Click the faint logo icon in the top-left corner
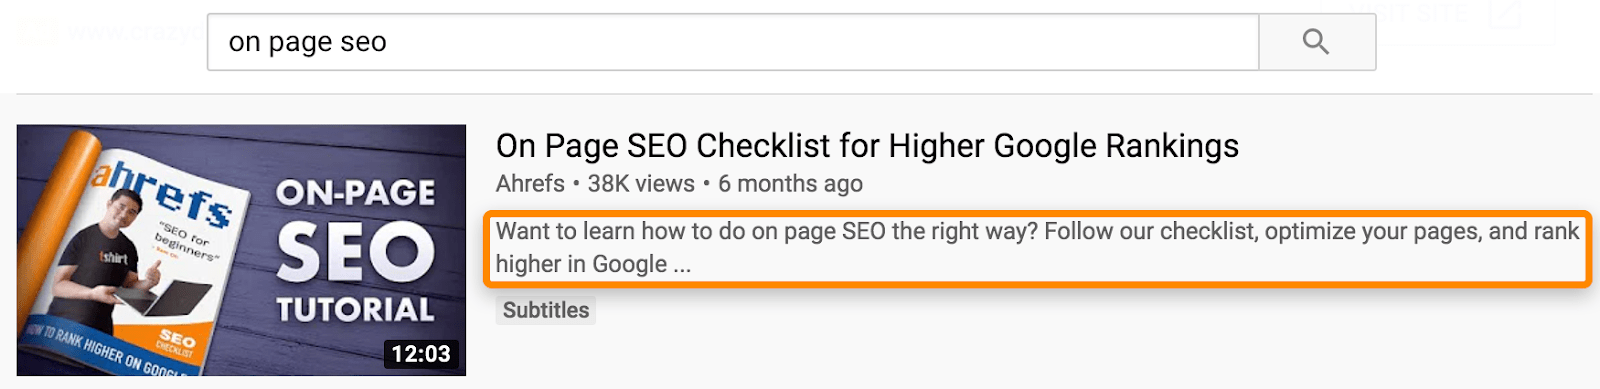 click(x=36, y=32)
